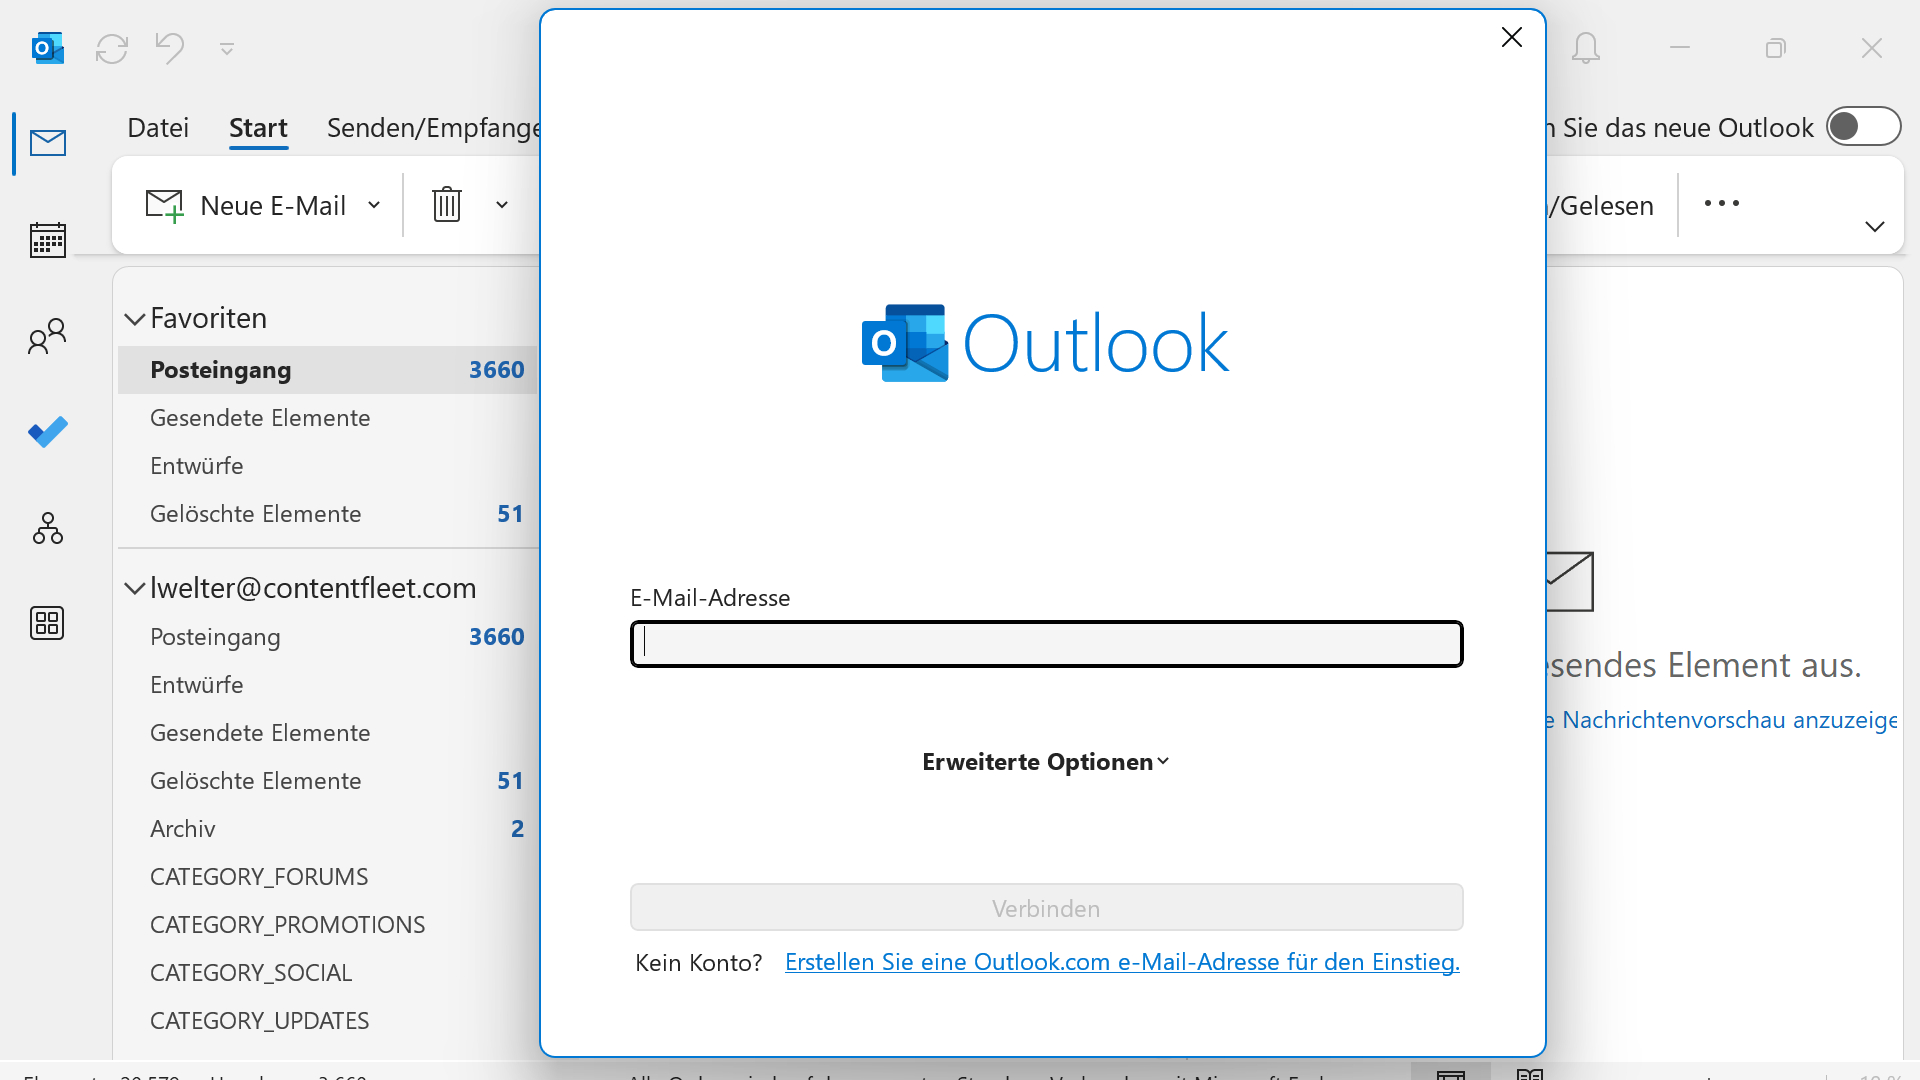
Task: Focus the E-Mail-Adresse input field
Action: click(x=1047, y=644)
